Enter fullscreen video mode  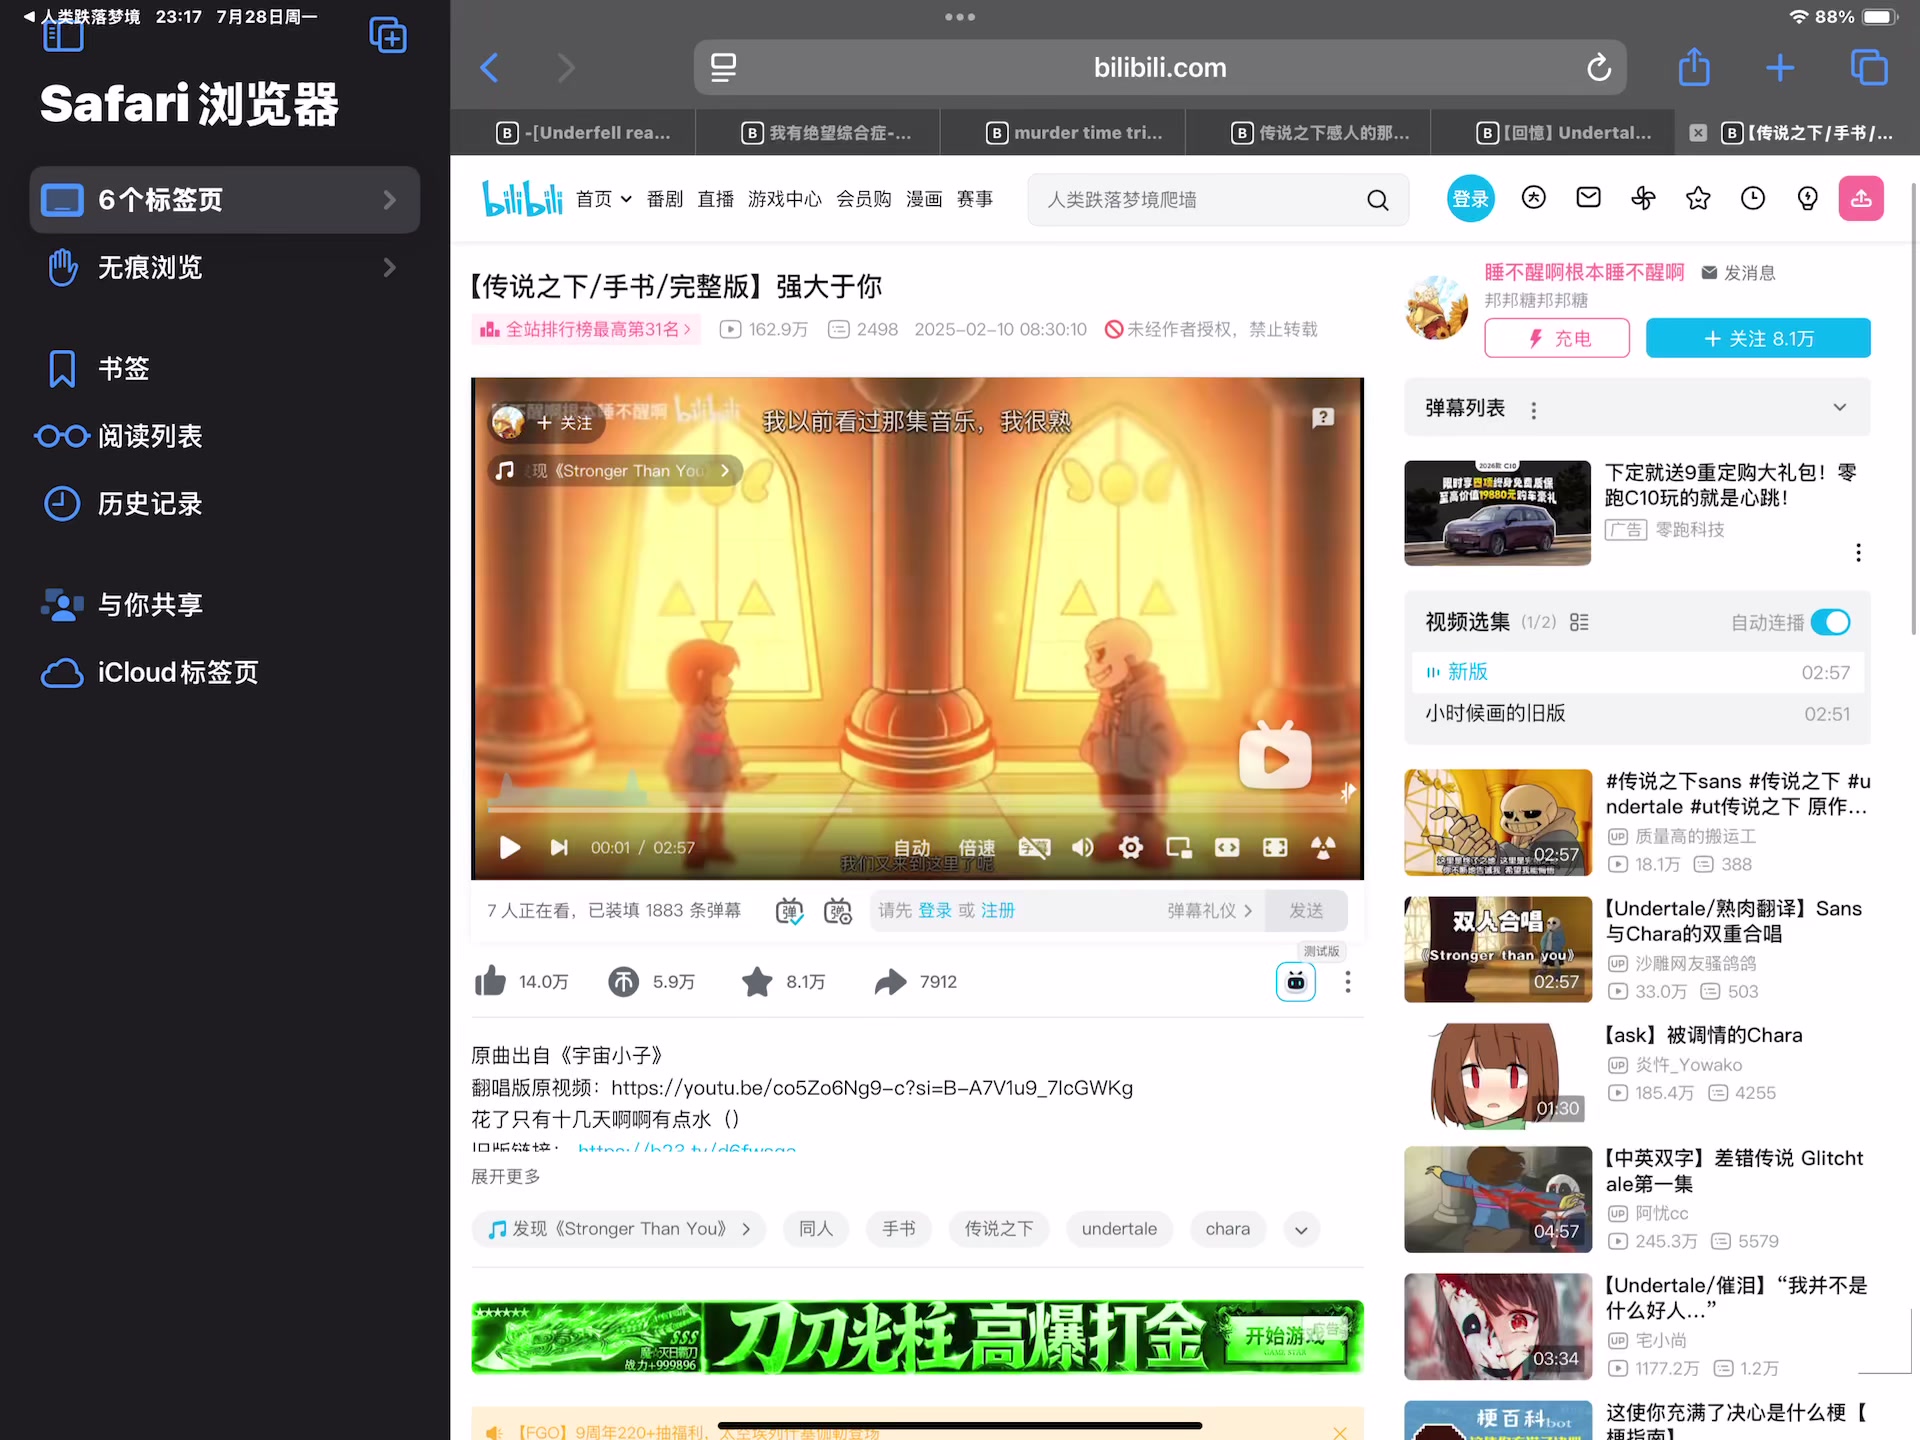(x=1275, y=847)
